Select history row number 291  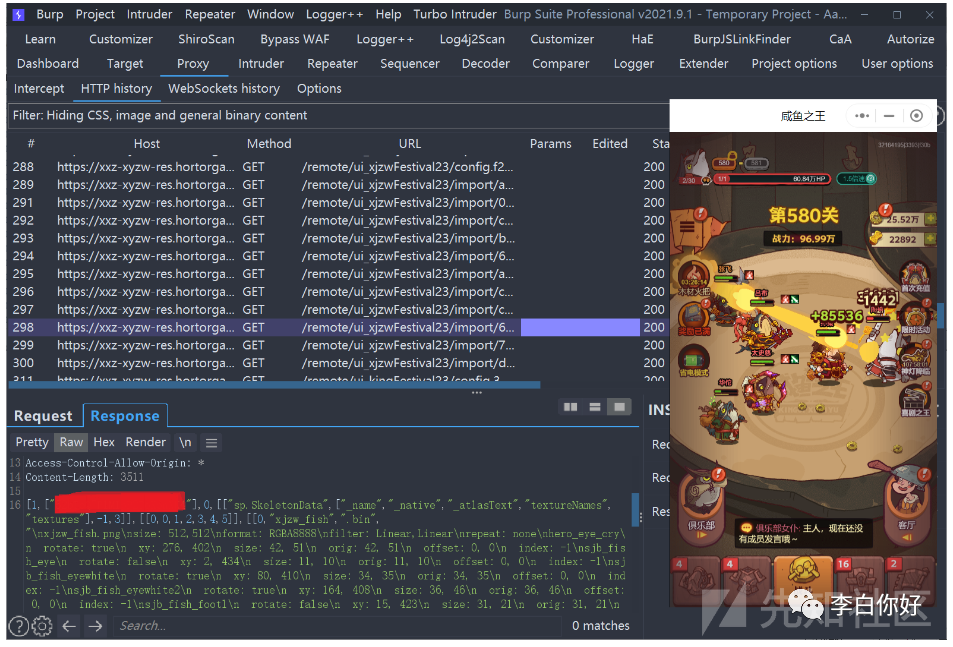338,202
